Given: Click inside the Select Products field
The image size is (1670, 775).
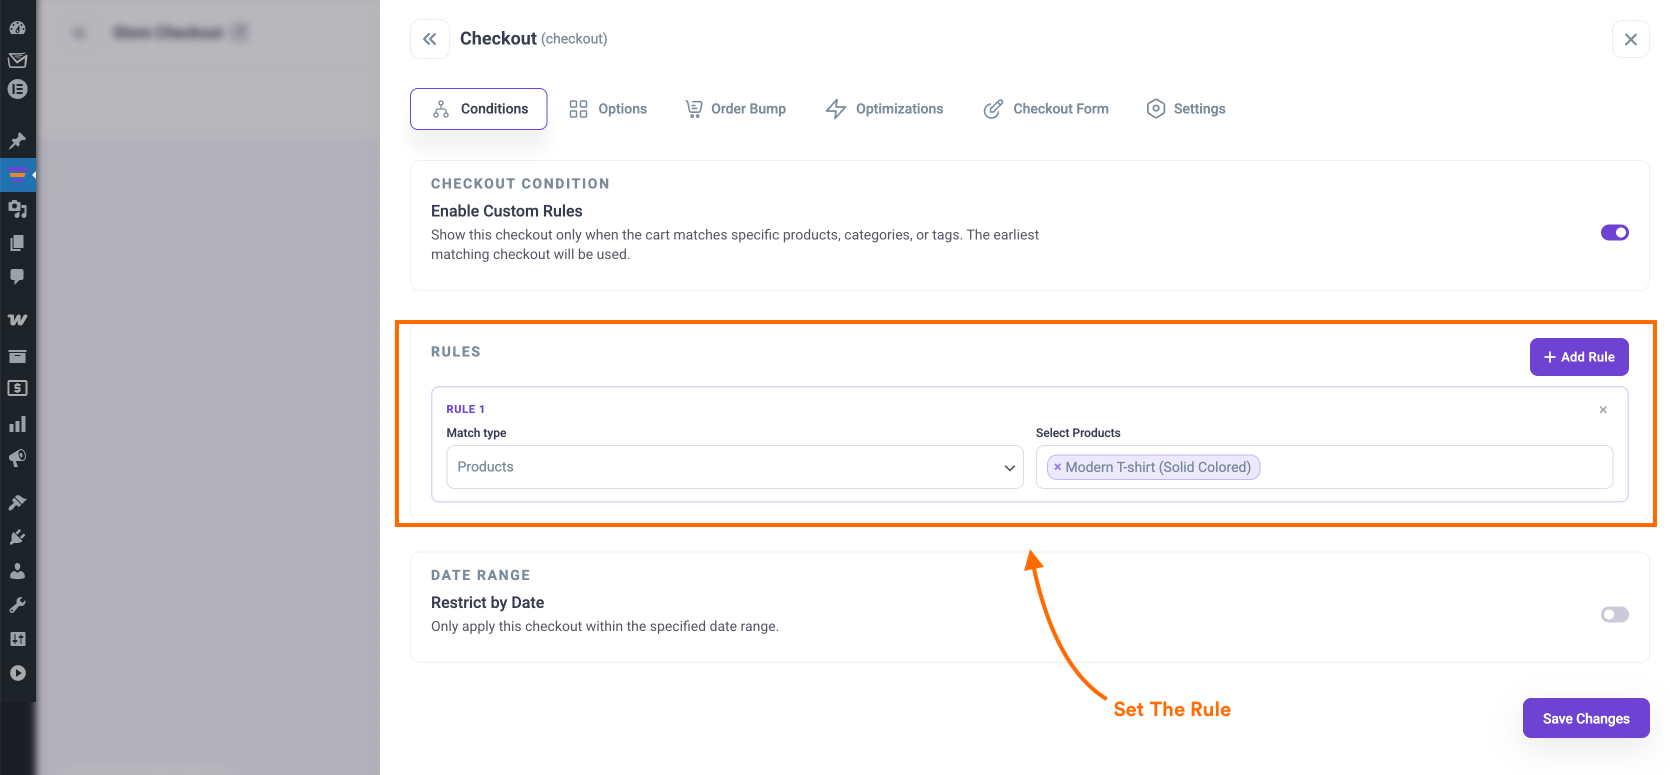Looking at the screenshot, I should (x=1324, y=467).
